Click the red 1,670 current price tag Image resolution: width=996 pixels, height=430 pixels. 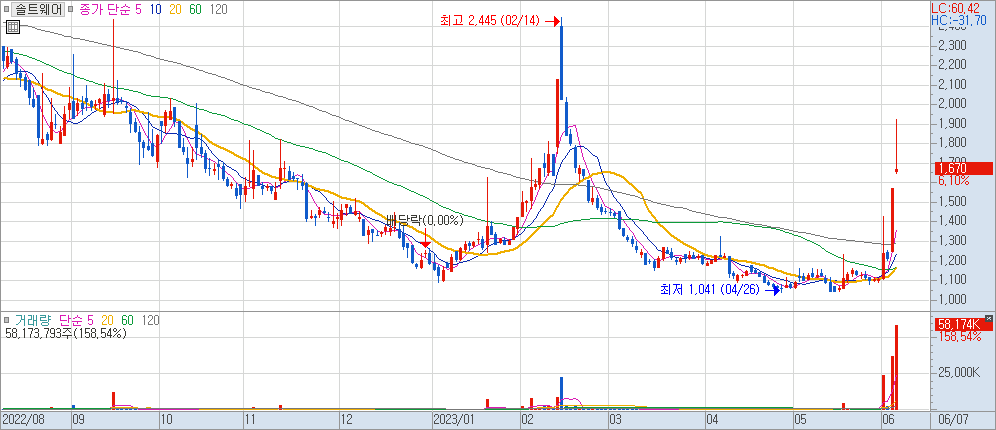962,168
